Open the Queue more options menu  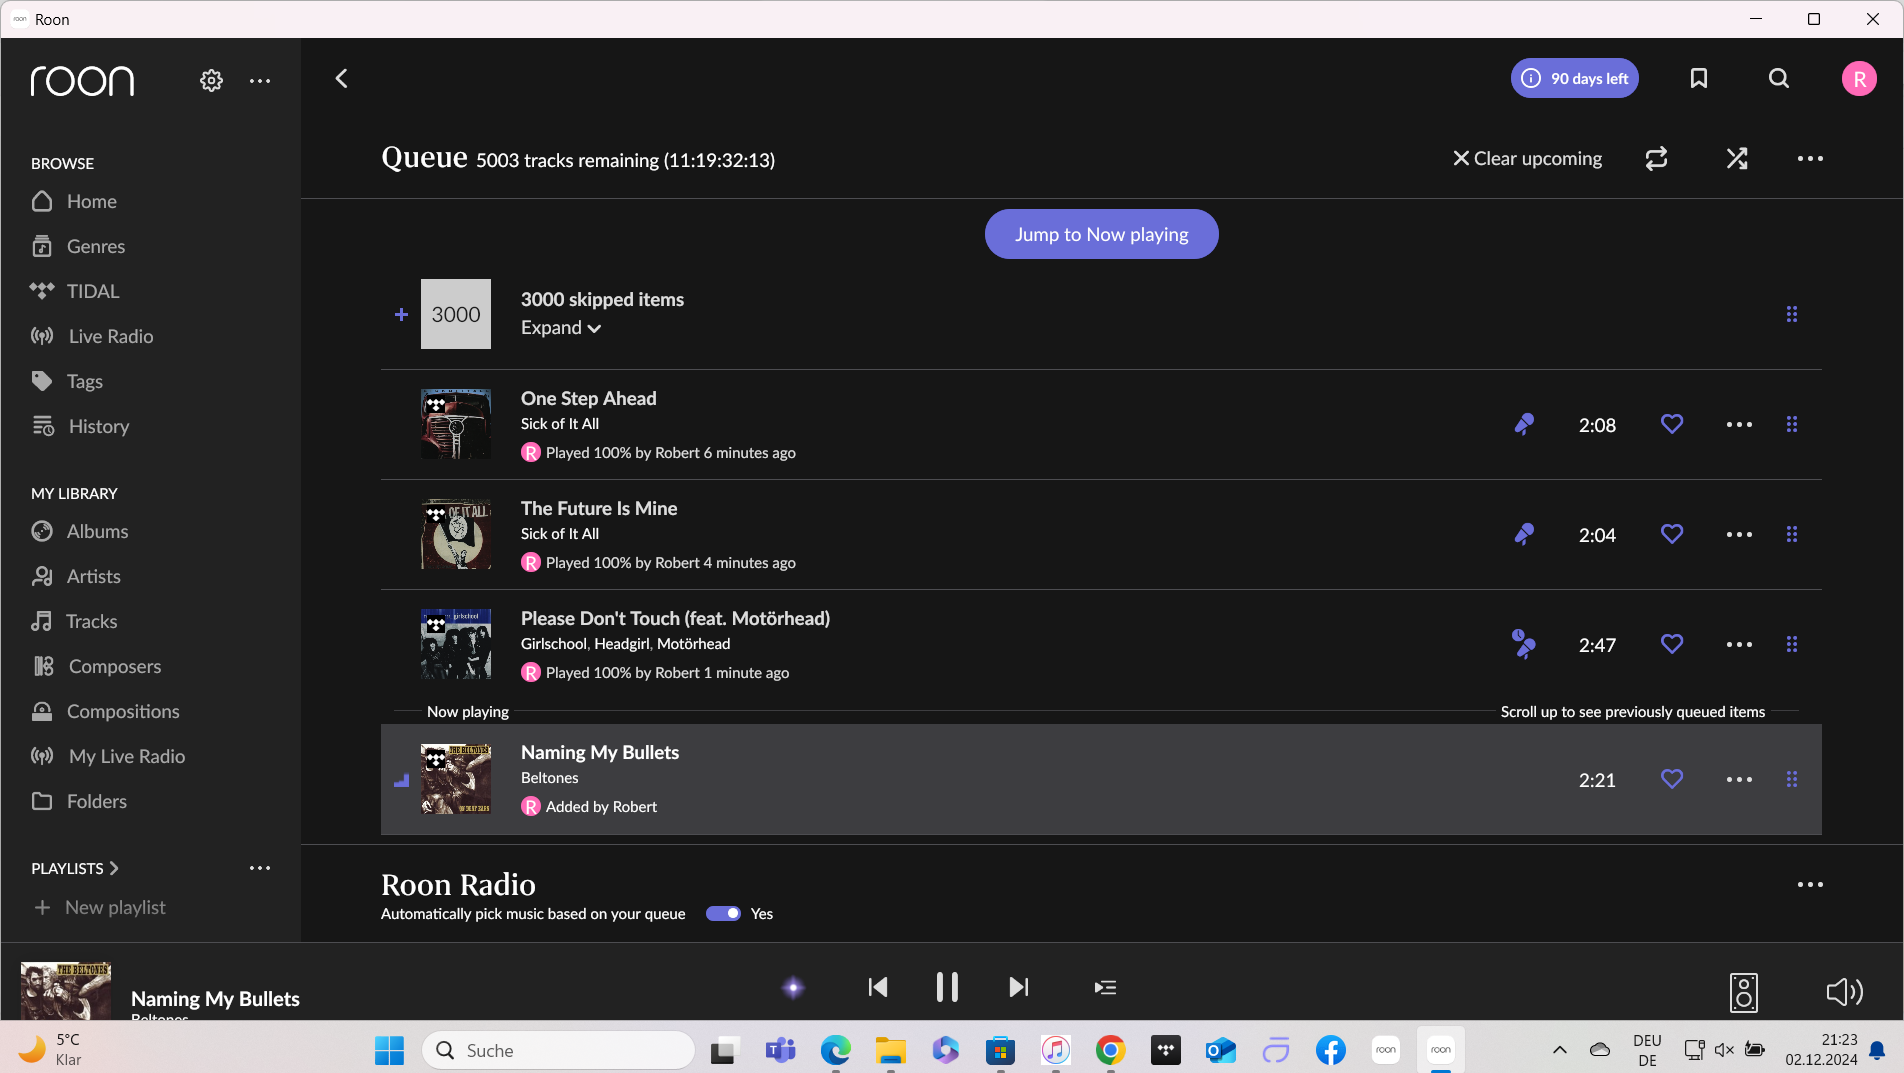pyautogui.click(x=1810, y=158)
